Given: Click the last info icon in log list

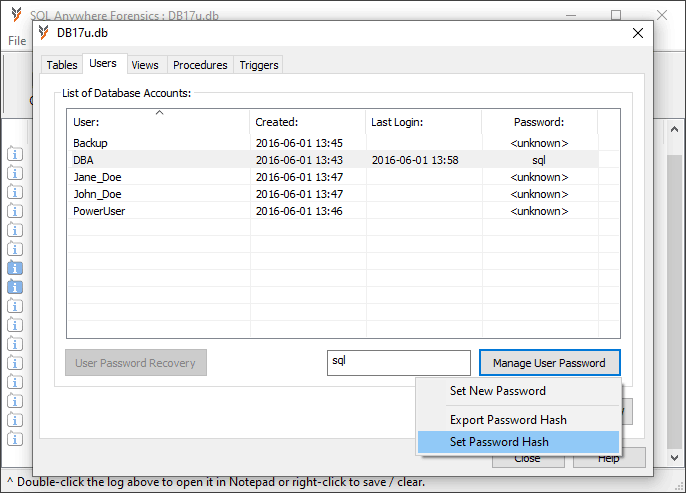Looking at the screenshot, I should click(15, 439).
